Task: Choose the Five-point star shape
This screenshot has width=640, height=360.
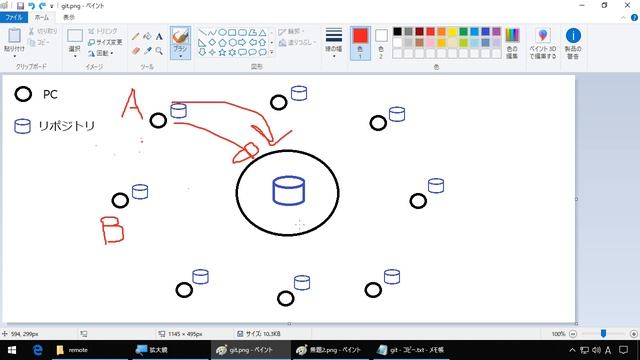Action: coord(222,52)
